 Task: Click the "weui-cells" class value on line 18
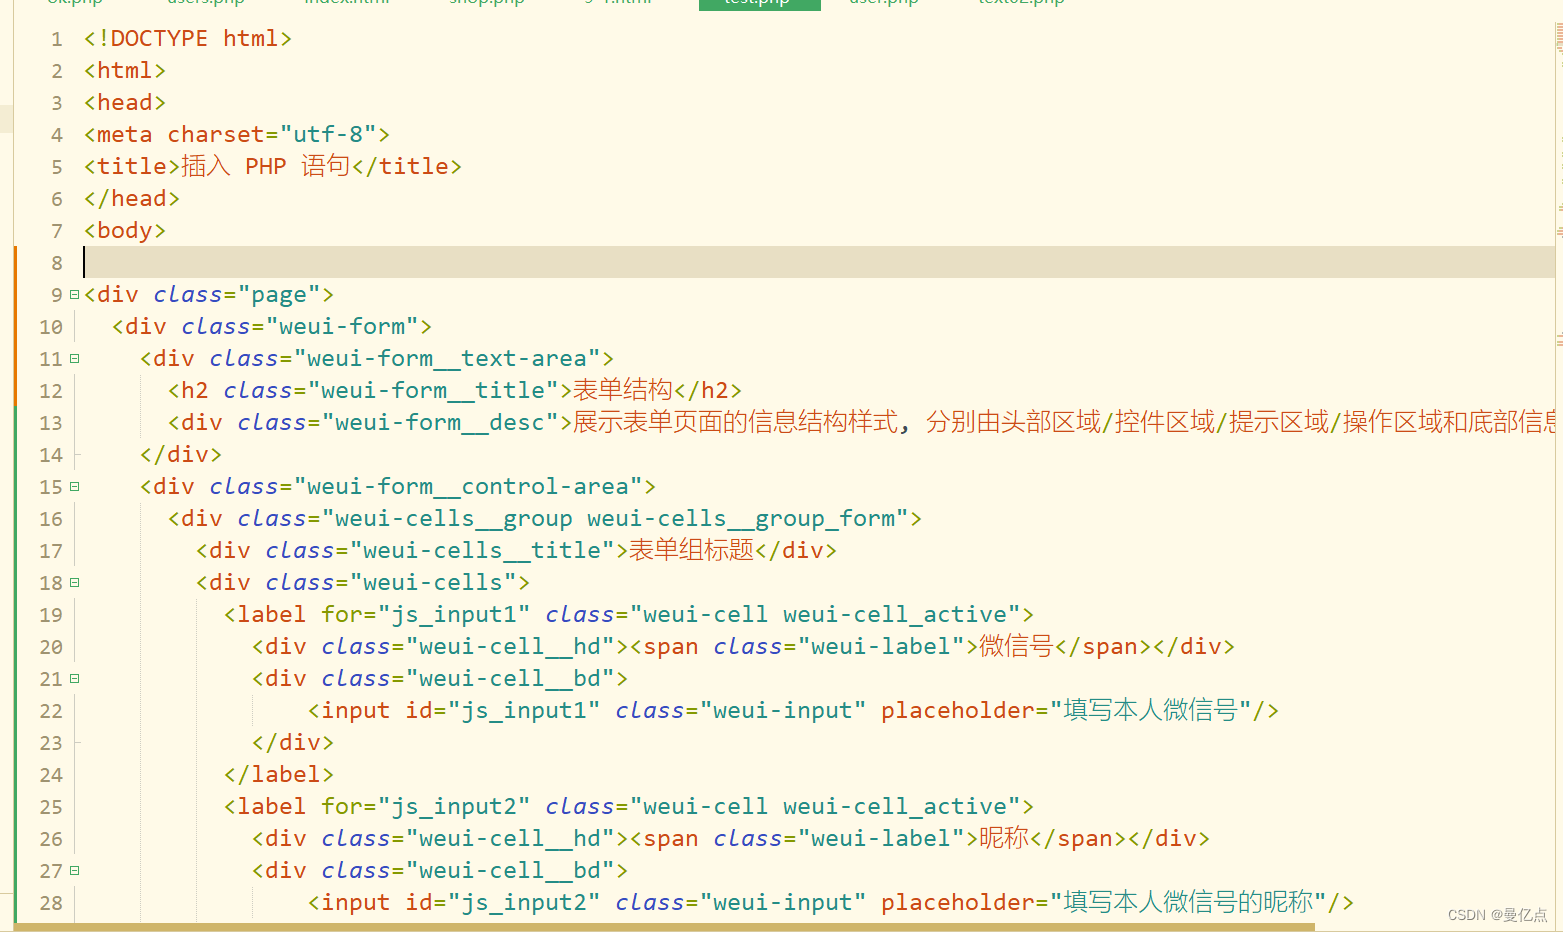point(433,583)
